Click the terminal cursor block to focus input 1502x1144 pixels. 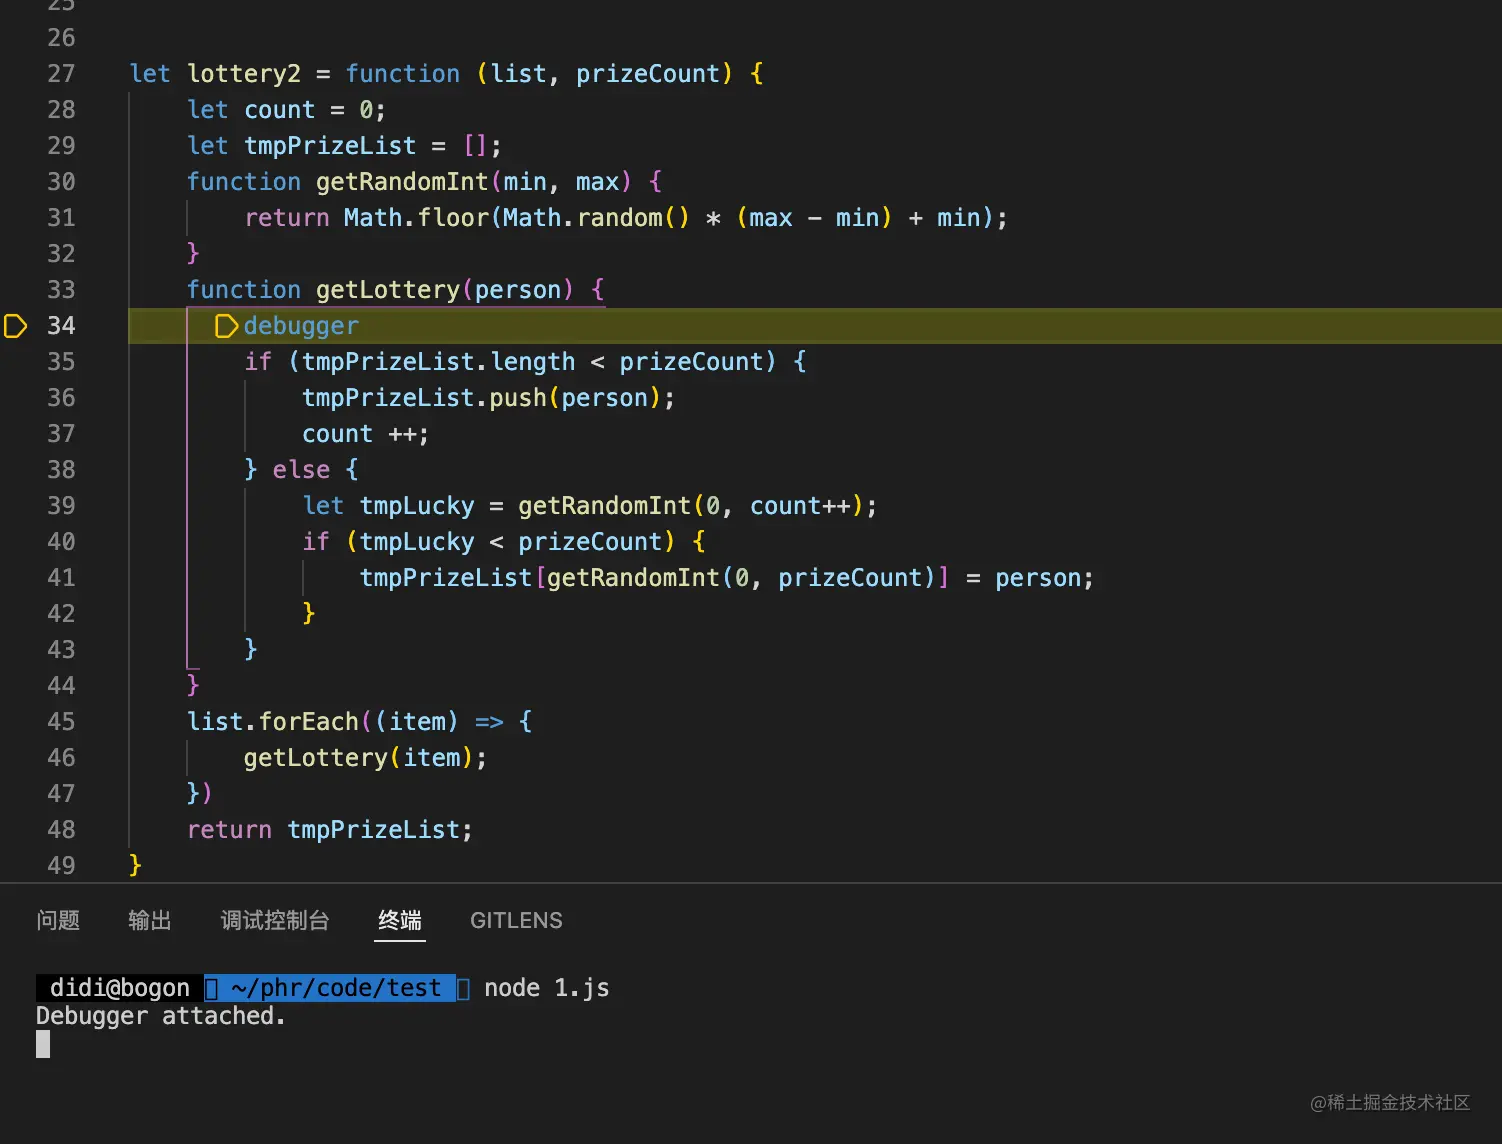pyautogui.click(x=43, y=1044)
